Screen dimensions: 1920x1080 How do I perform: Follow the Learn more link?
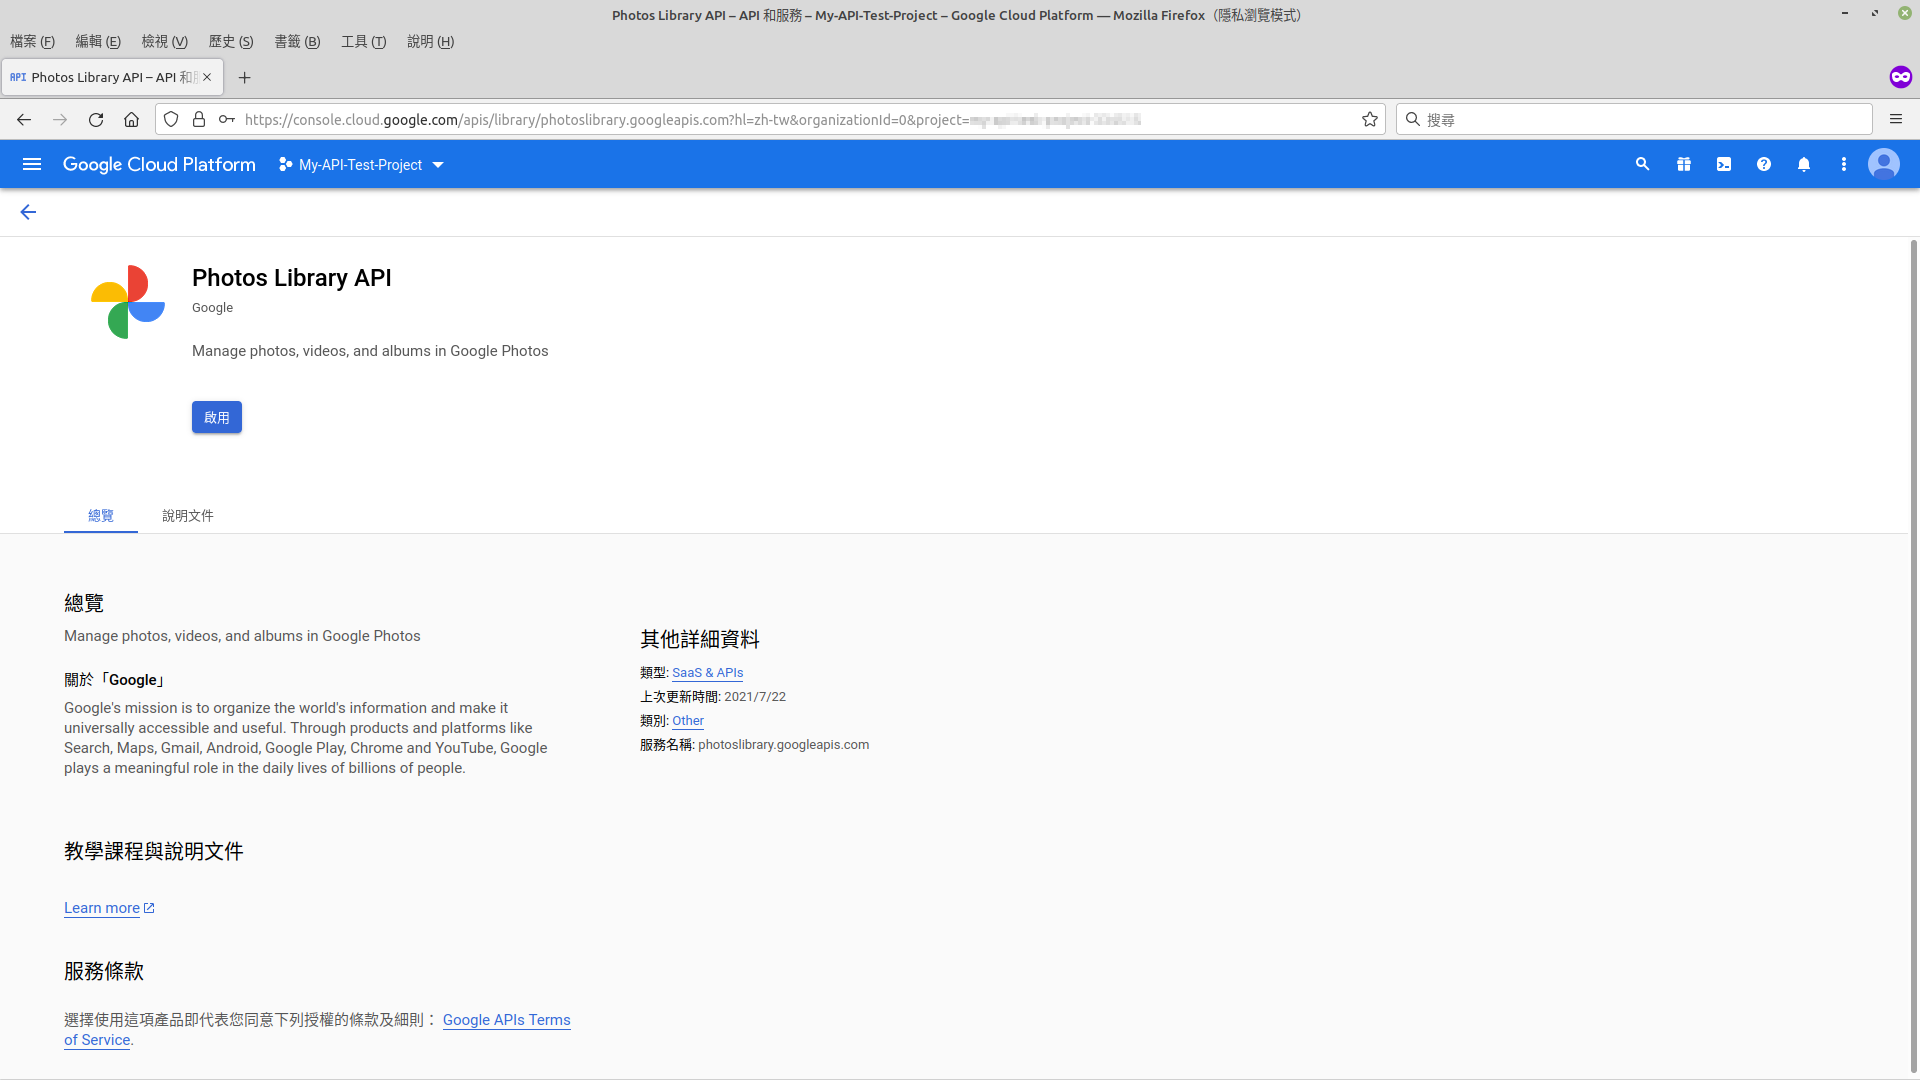pyautogui.click(x=102, y=908)
